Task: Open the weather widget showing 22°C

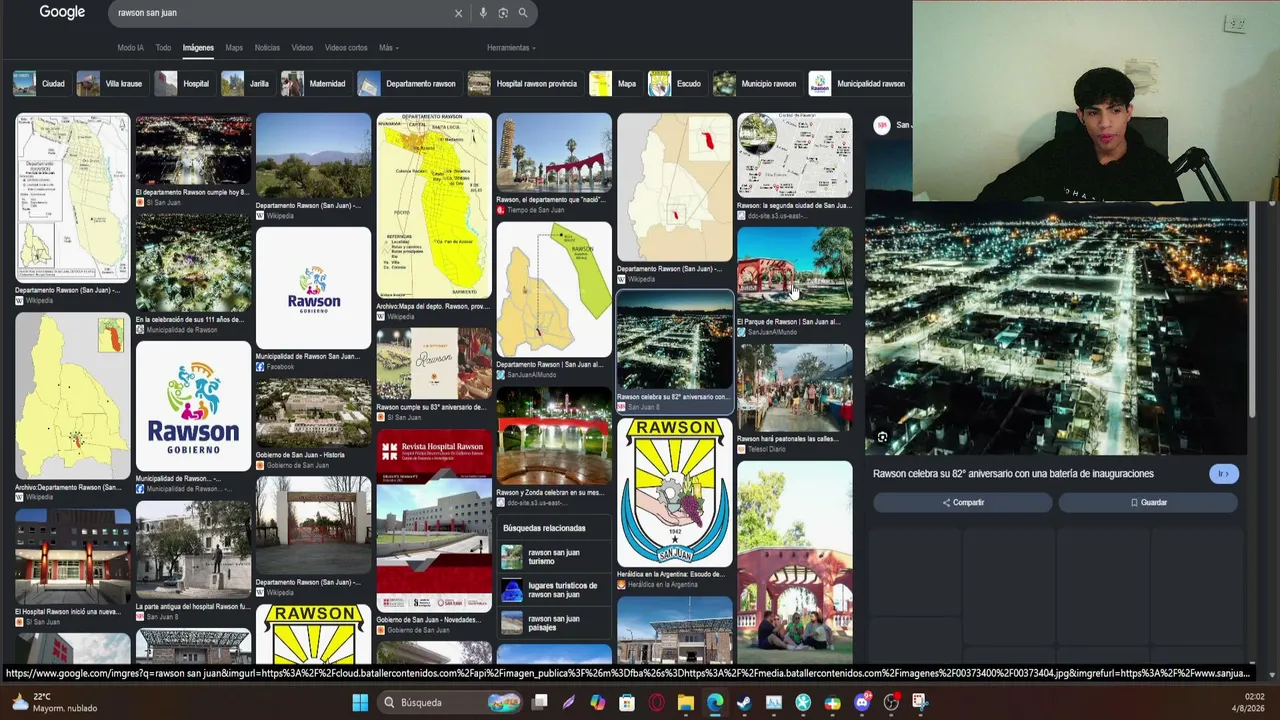Action: [x=55, y=702]
